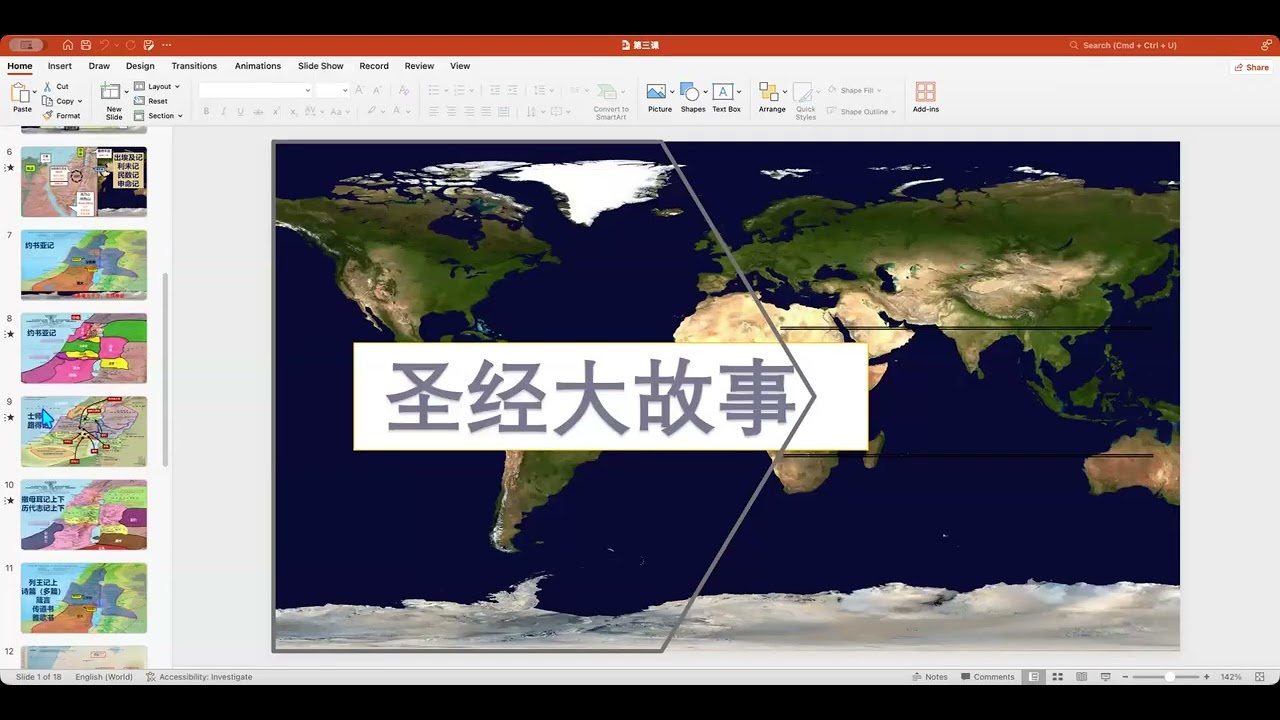The width and height of the screenshot is (1280, 720).
Task: Toggle Italic formatting
Action: [223, 111]
